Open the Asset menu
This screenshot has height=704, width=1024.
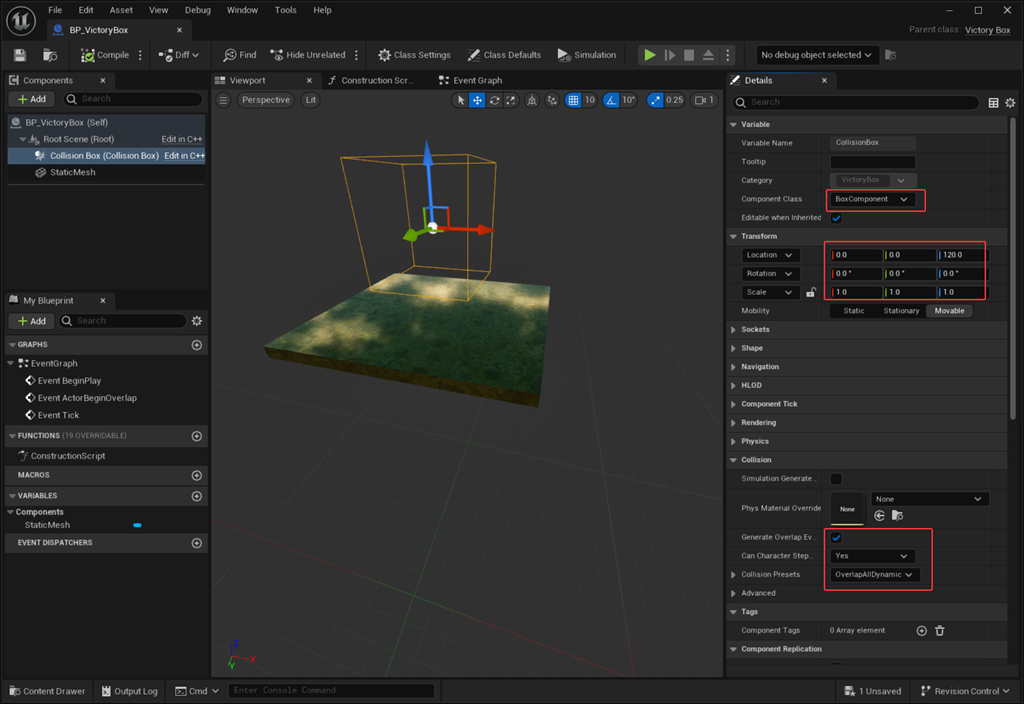point(121,10)
